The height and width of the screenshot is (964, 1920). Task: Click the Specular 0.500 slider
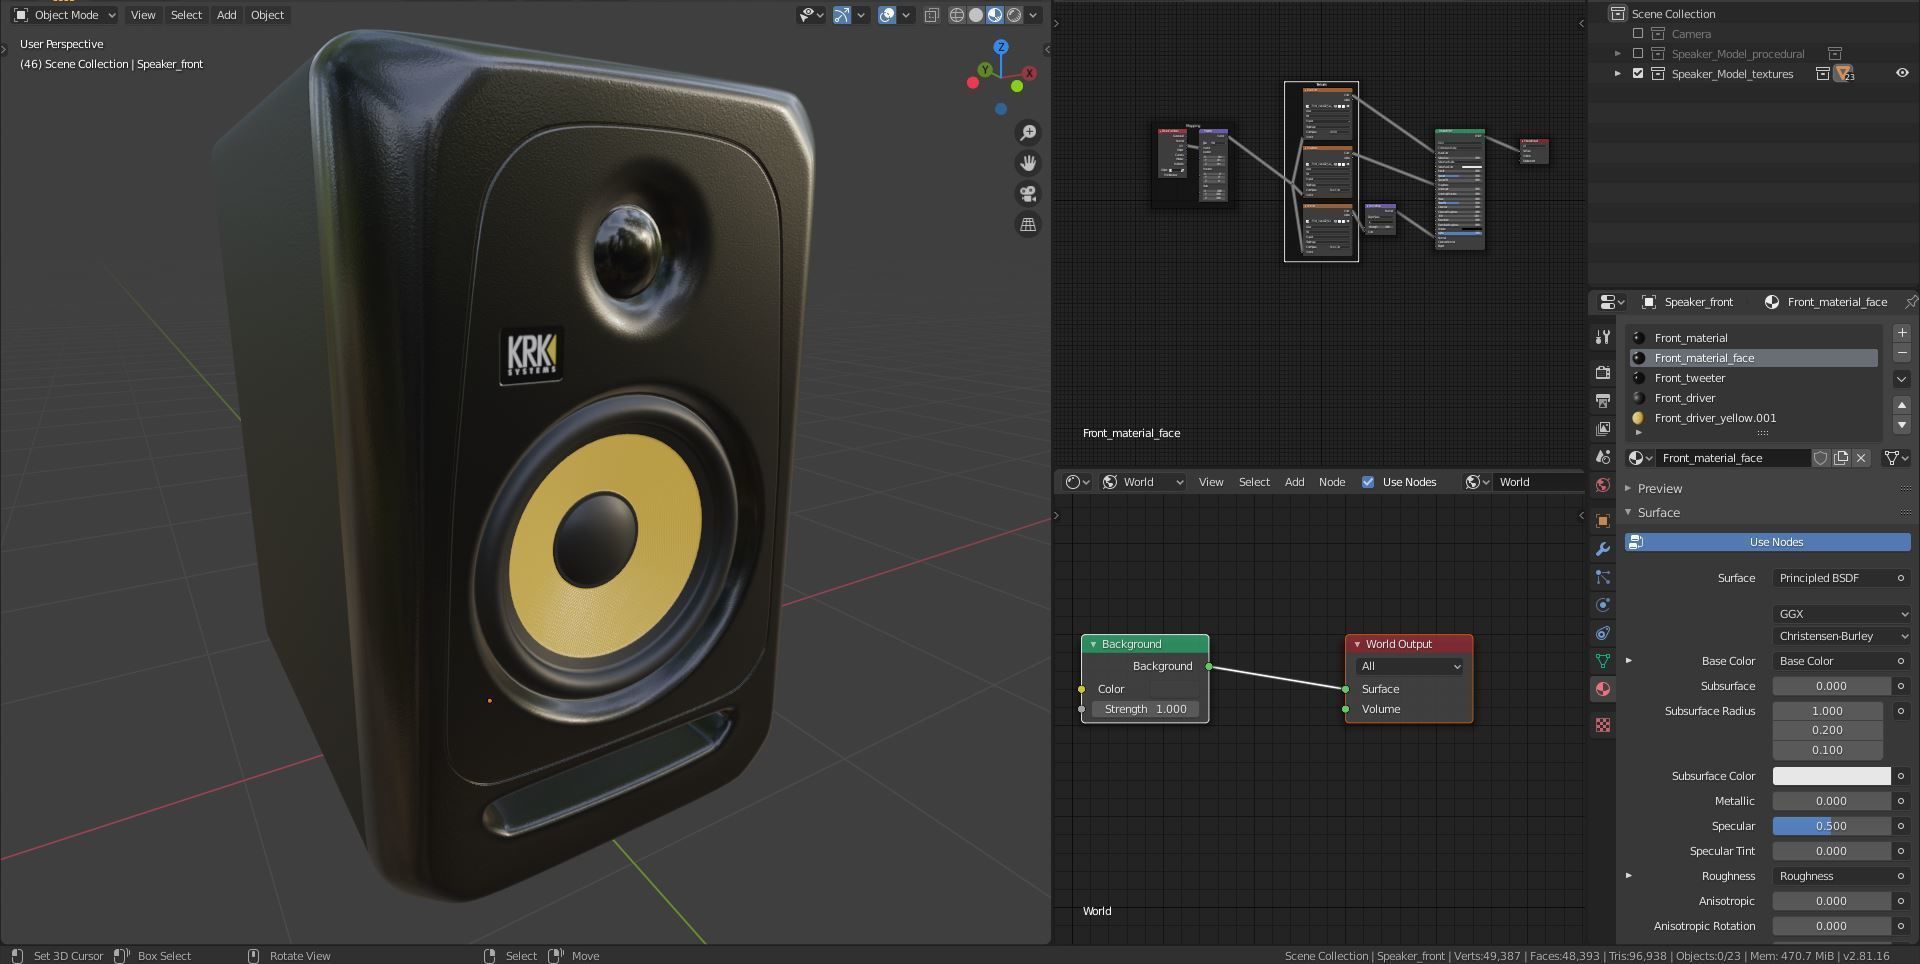point(1831,826)
